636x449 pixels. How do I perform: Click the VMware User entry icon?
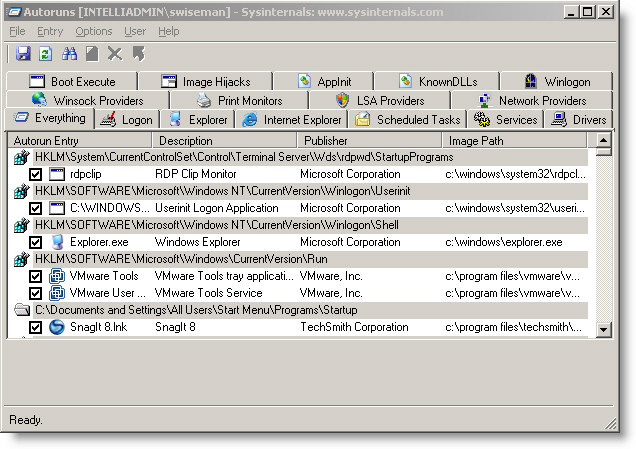pos(57,293)
